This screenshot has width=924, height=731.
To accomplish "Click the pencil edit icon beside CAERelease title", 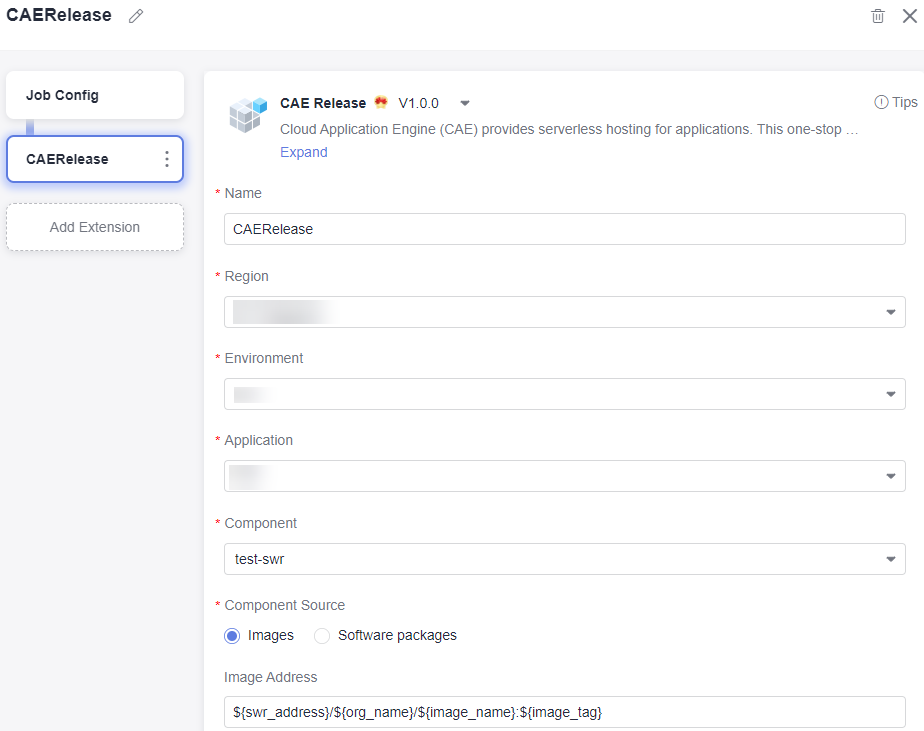I will coord(136,16).
